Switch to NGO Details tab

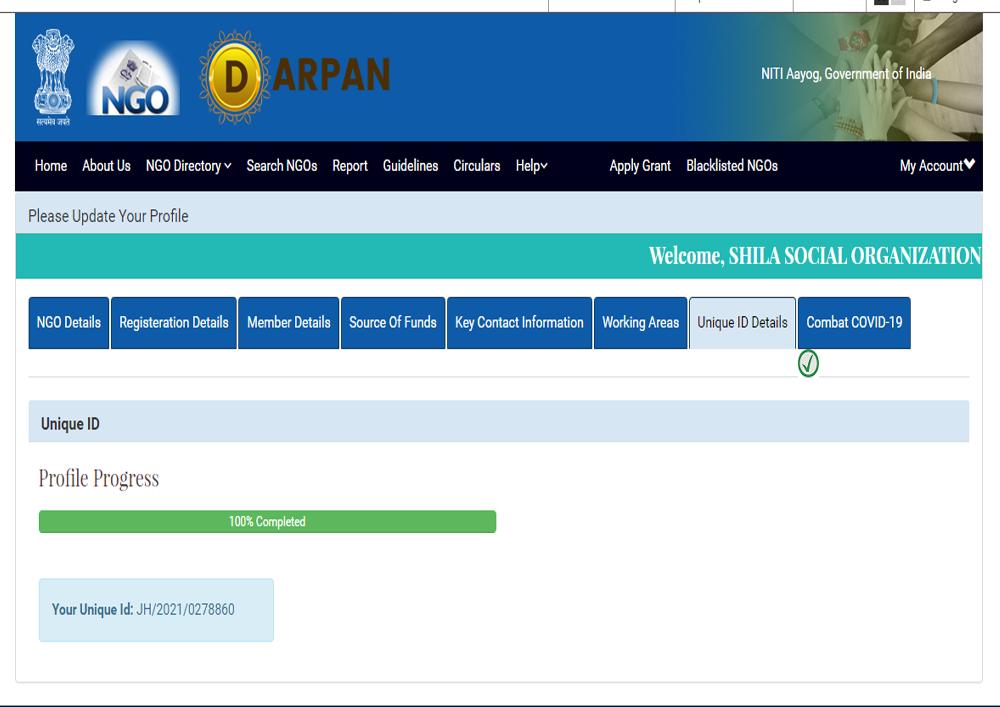69,323
